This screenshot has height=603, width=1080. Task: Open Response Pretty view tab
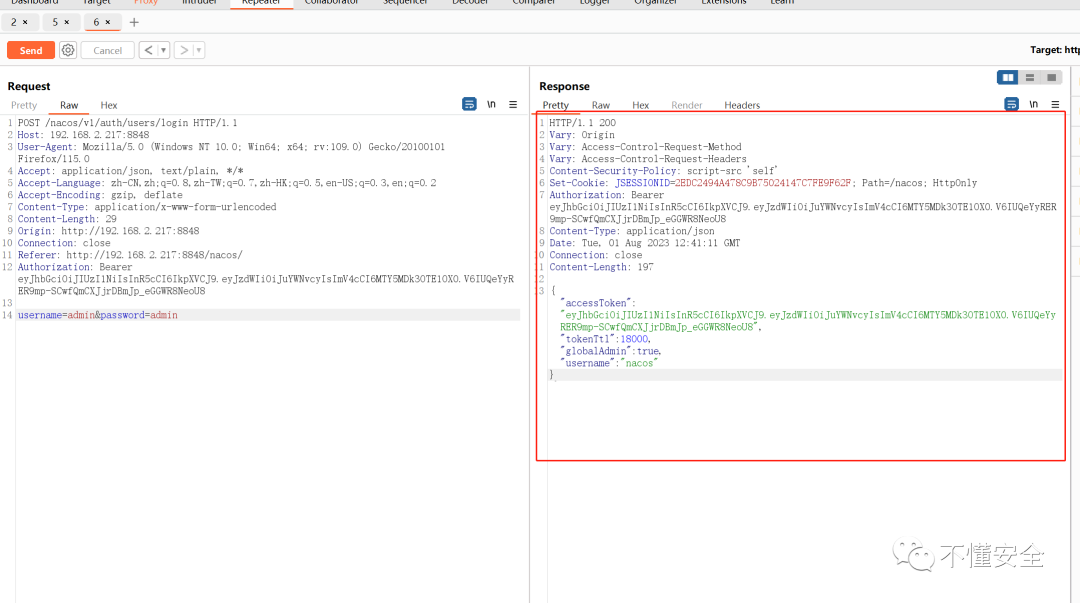click(556, 105)
